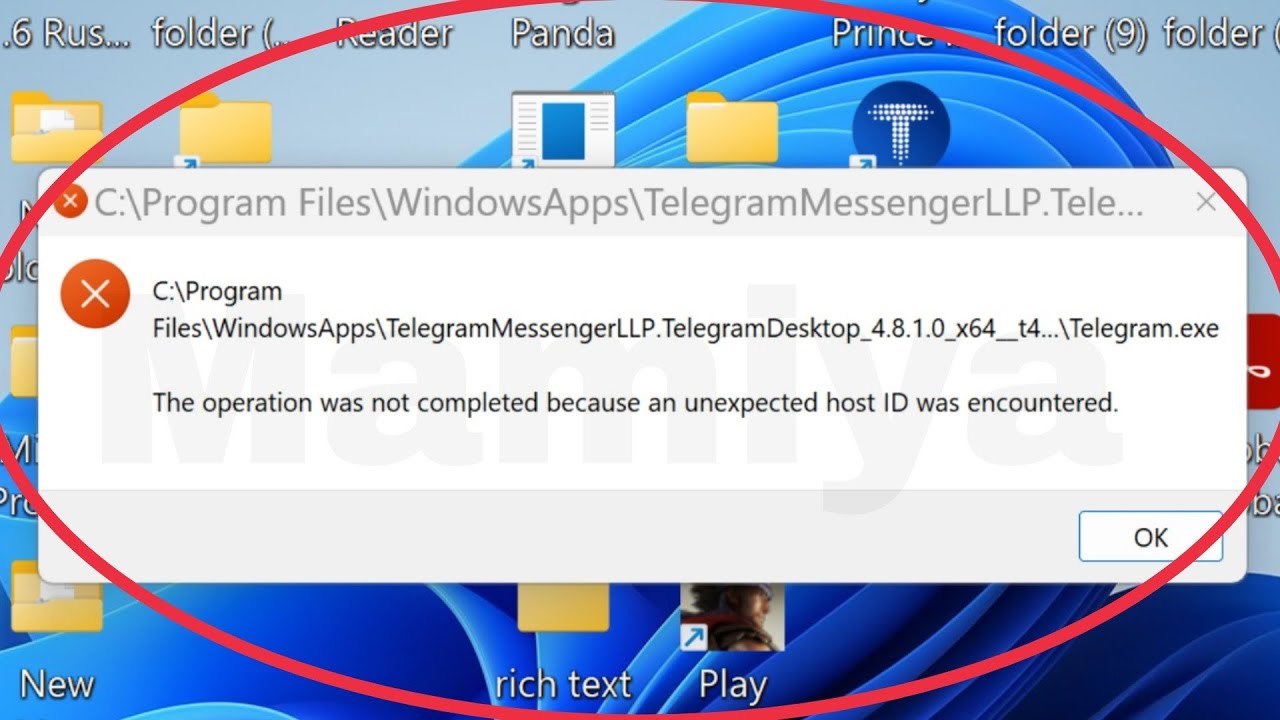Click the small error icon in title bar
Screen dimensions: 1280x720
pyautogui.click(x=70, y=203)
